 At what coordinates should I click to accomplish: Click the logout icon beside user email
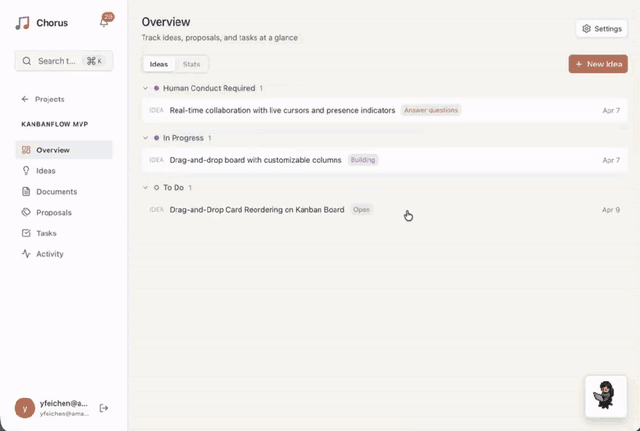pyautogui.click(x=104, y=408)
